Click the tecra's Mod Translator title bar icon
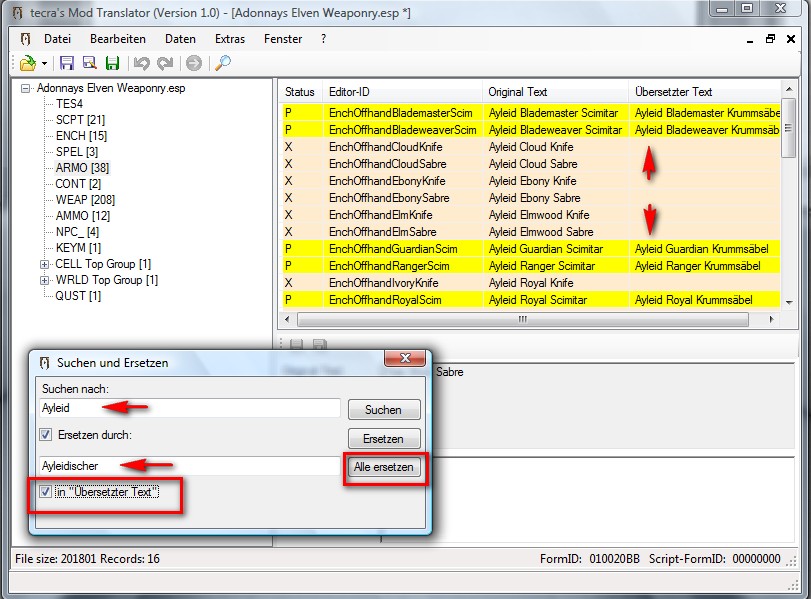811x599 pixels. (18, 12)
